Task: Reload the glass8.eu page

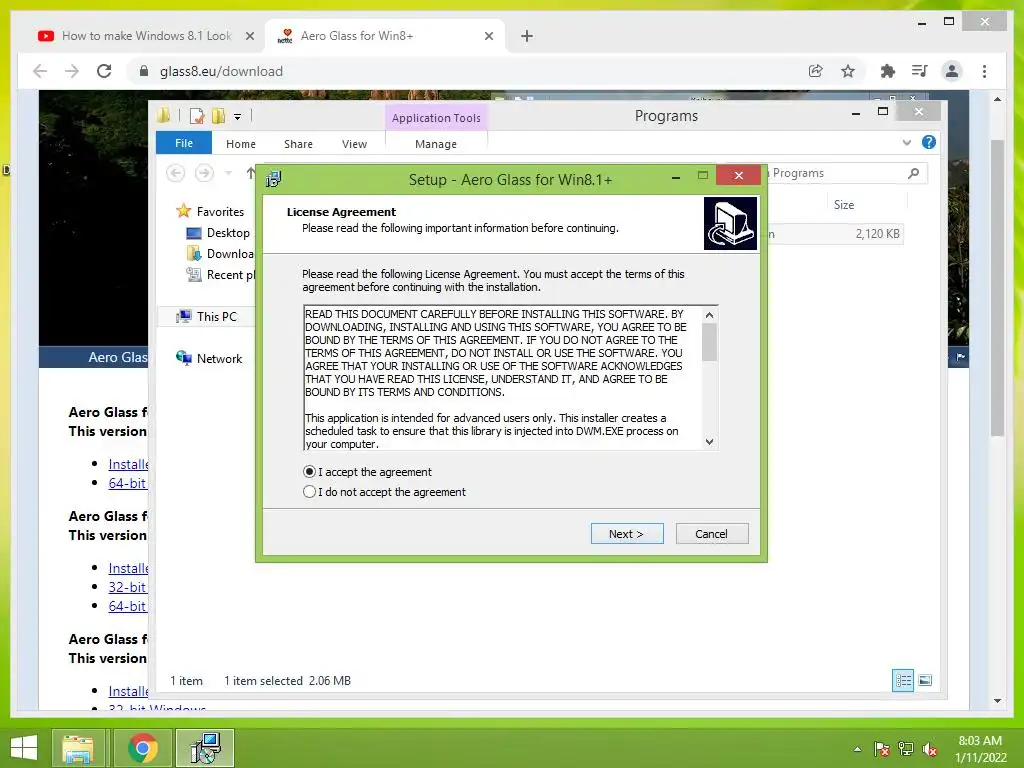Action: pyautogui.click(x=104, y=71)
